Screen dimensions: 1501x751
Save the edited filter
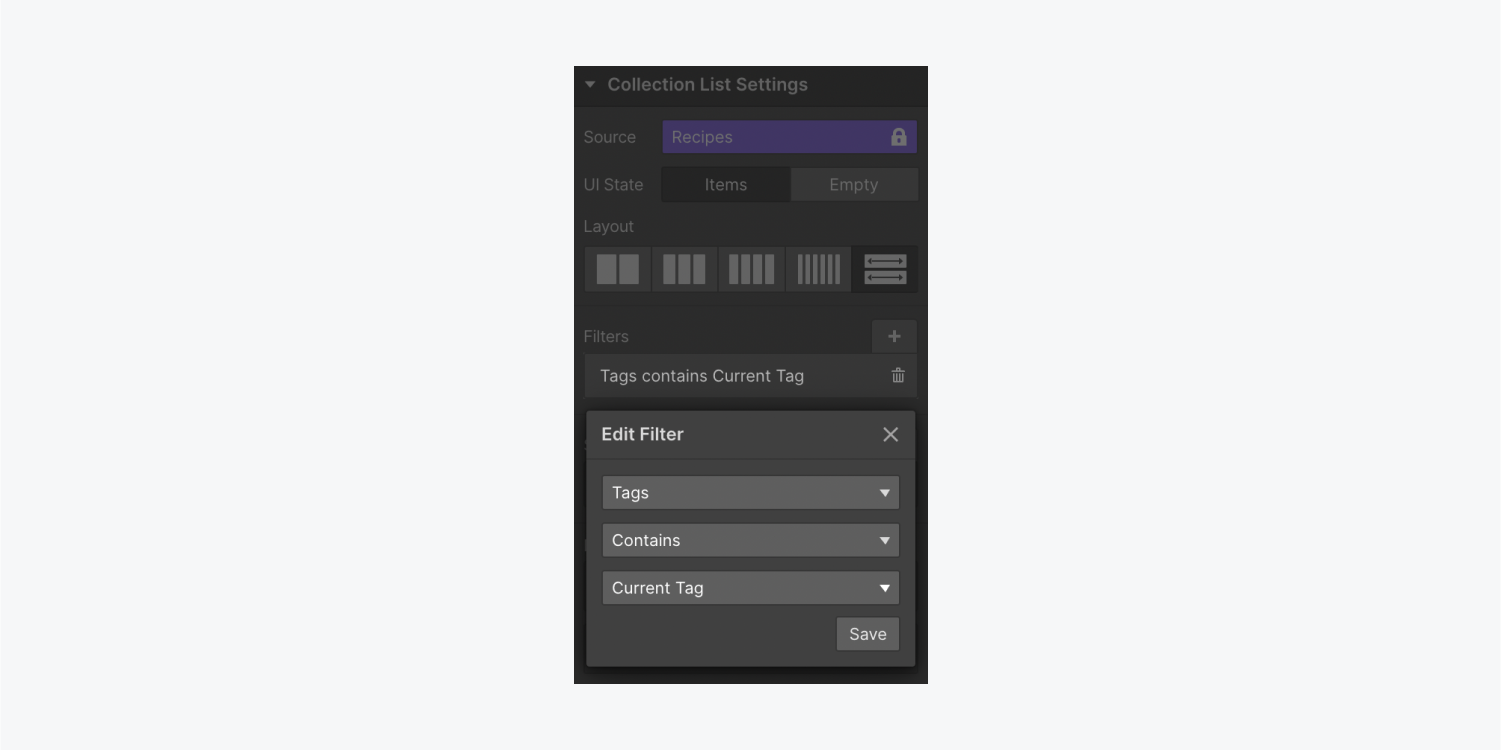pyautogui.click(x=868, y=634)
